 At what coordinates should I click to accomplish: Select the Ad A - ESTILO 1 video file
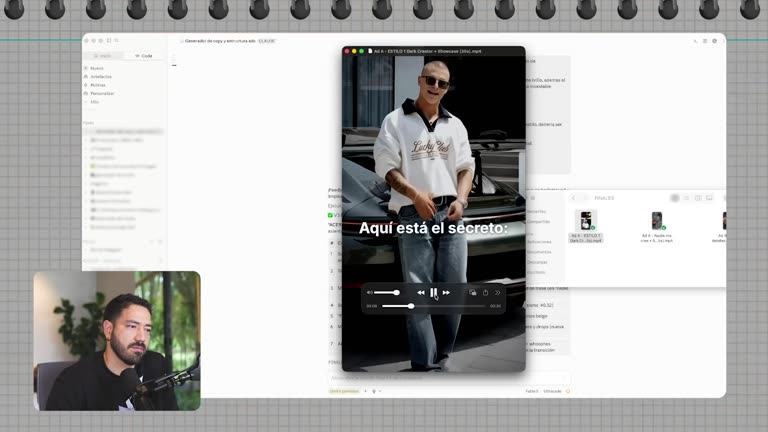tap(586, 226)
